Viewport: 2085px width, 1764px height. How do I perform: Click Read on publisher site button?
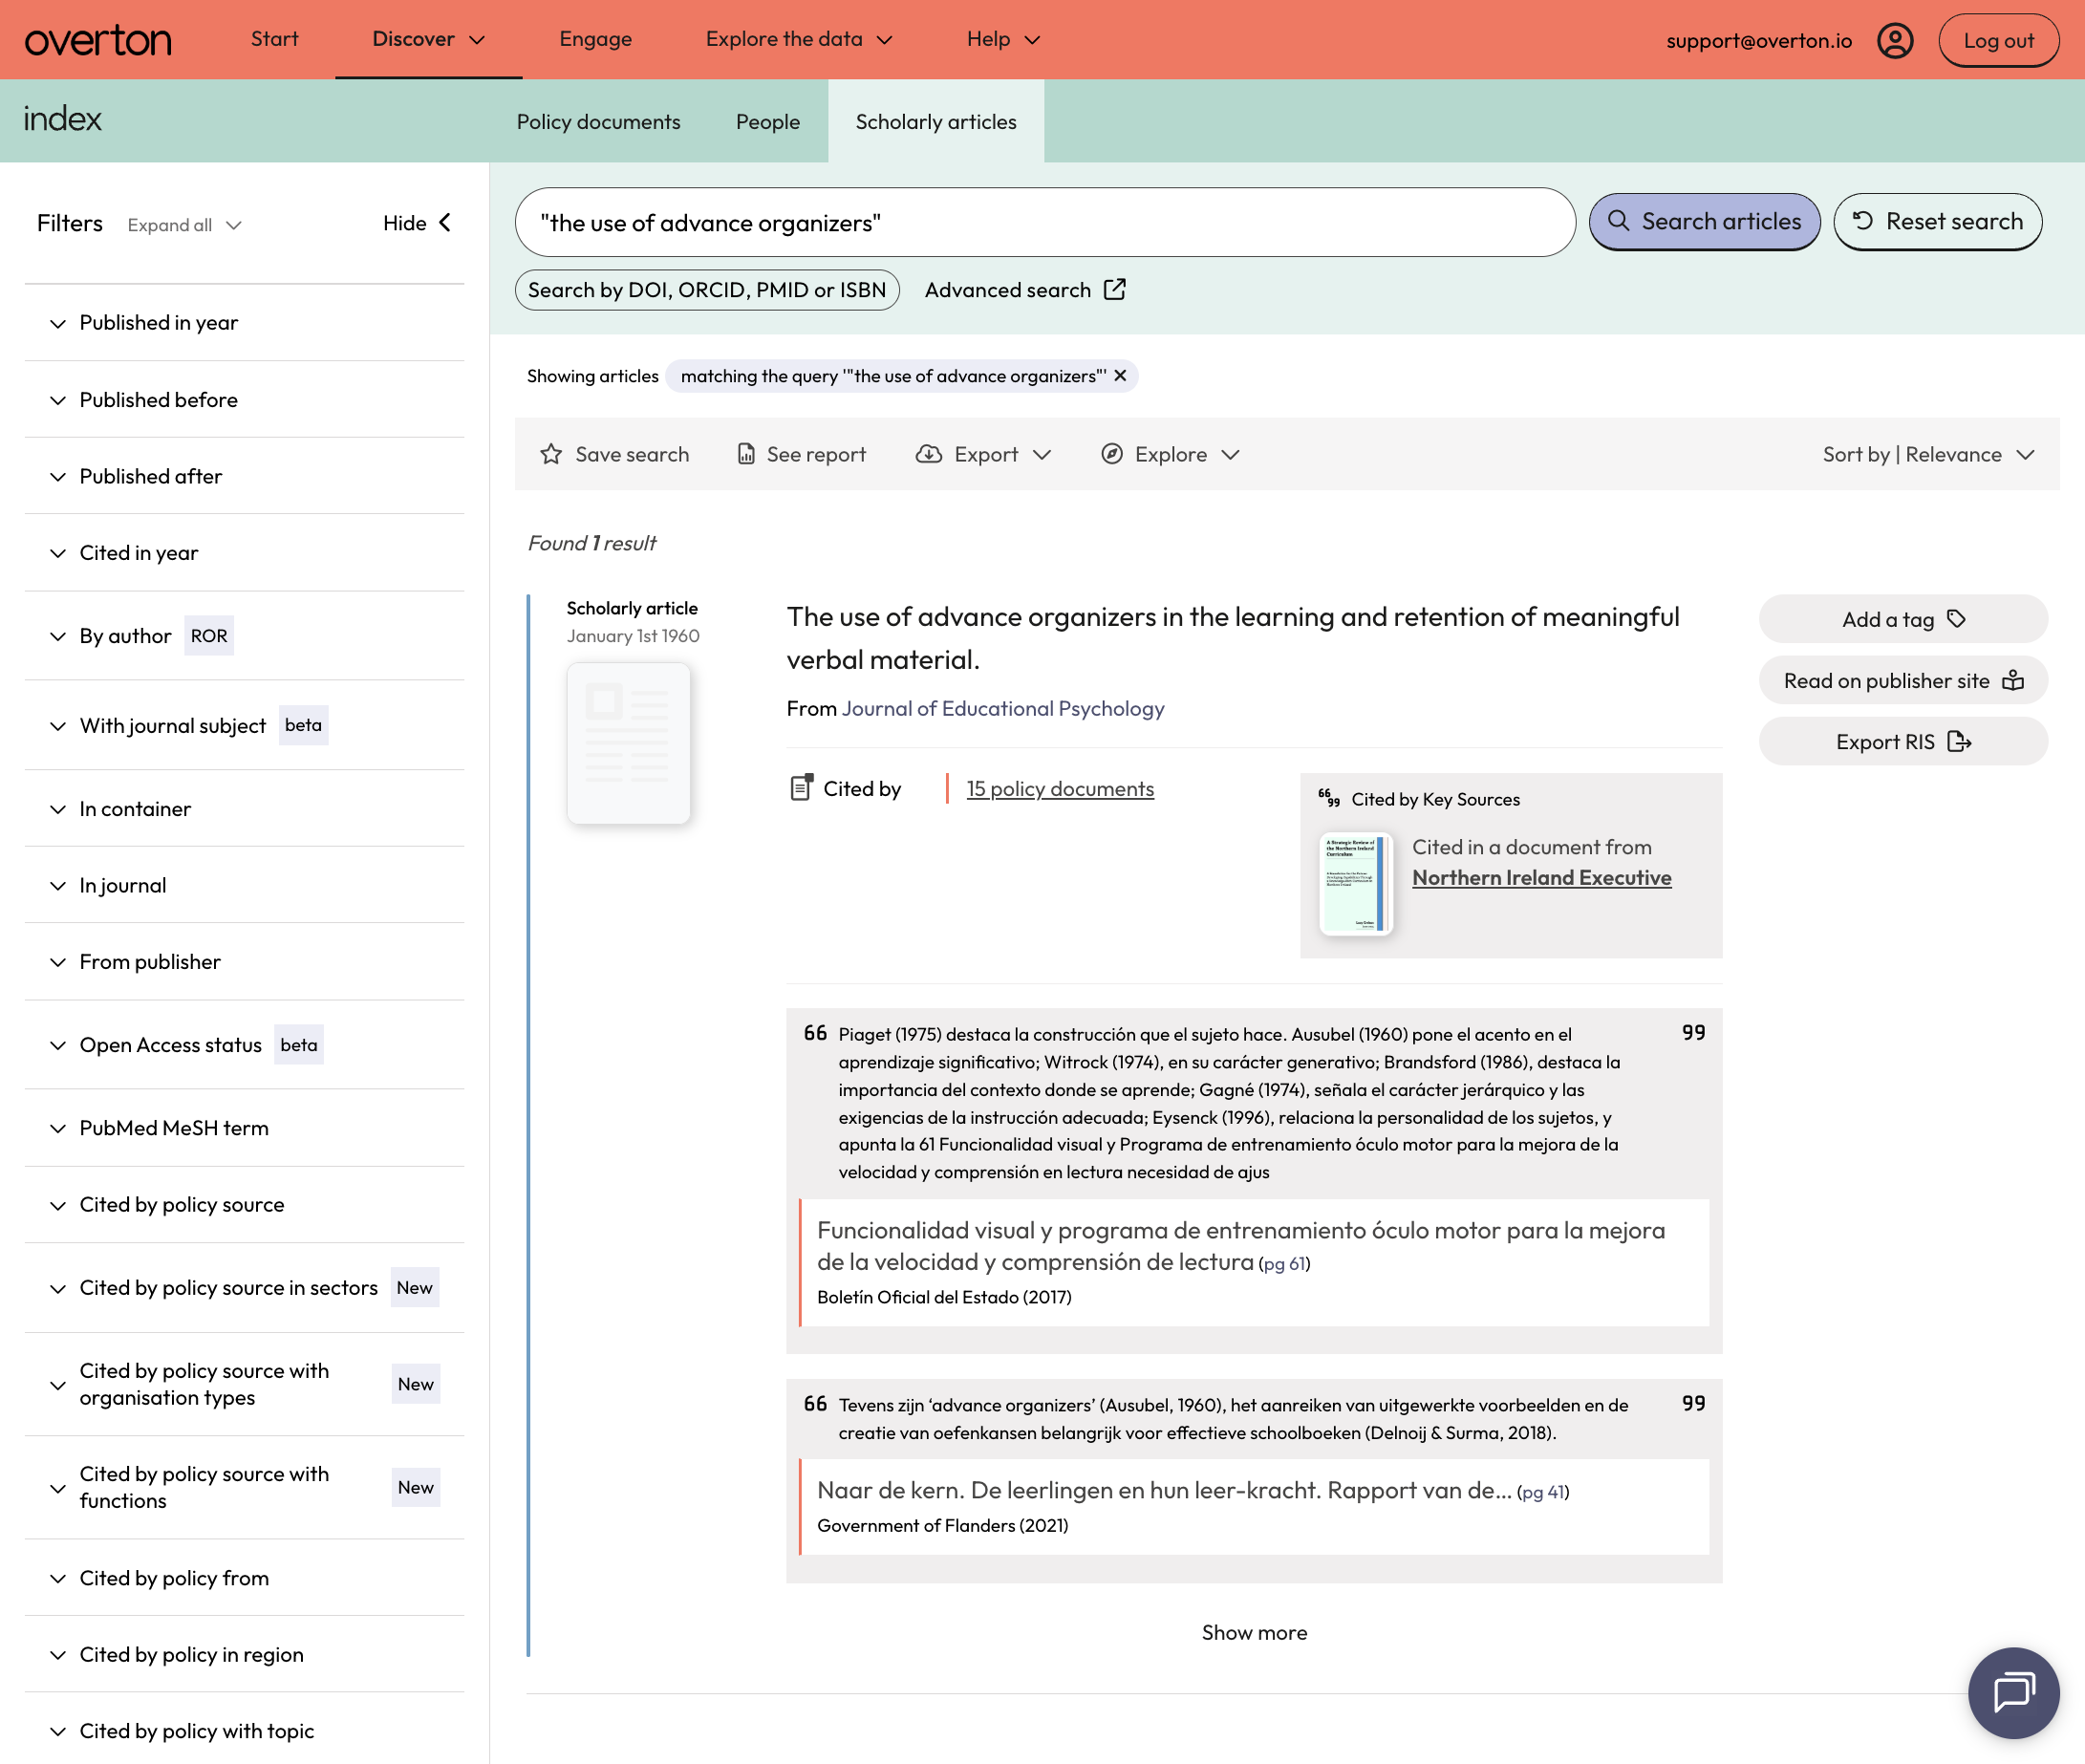(1903, 681)
